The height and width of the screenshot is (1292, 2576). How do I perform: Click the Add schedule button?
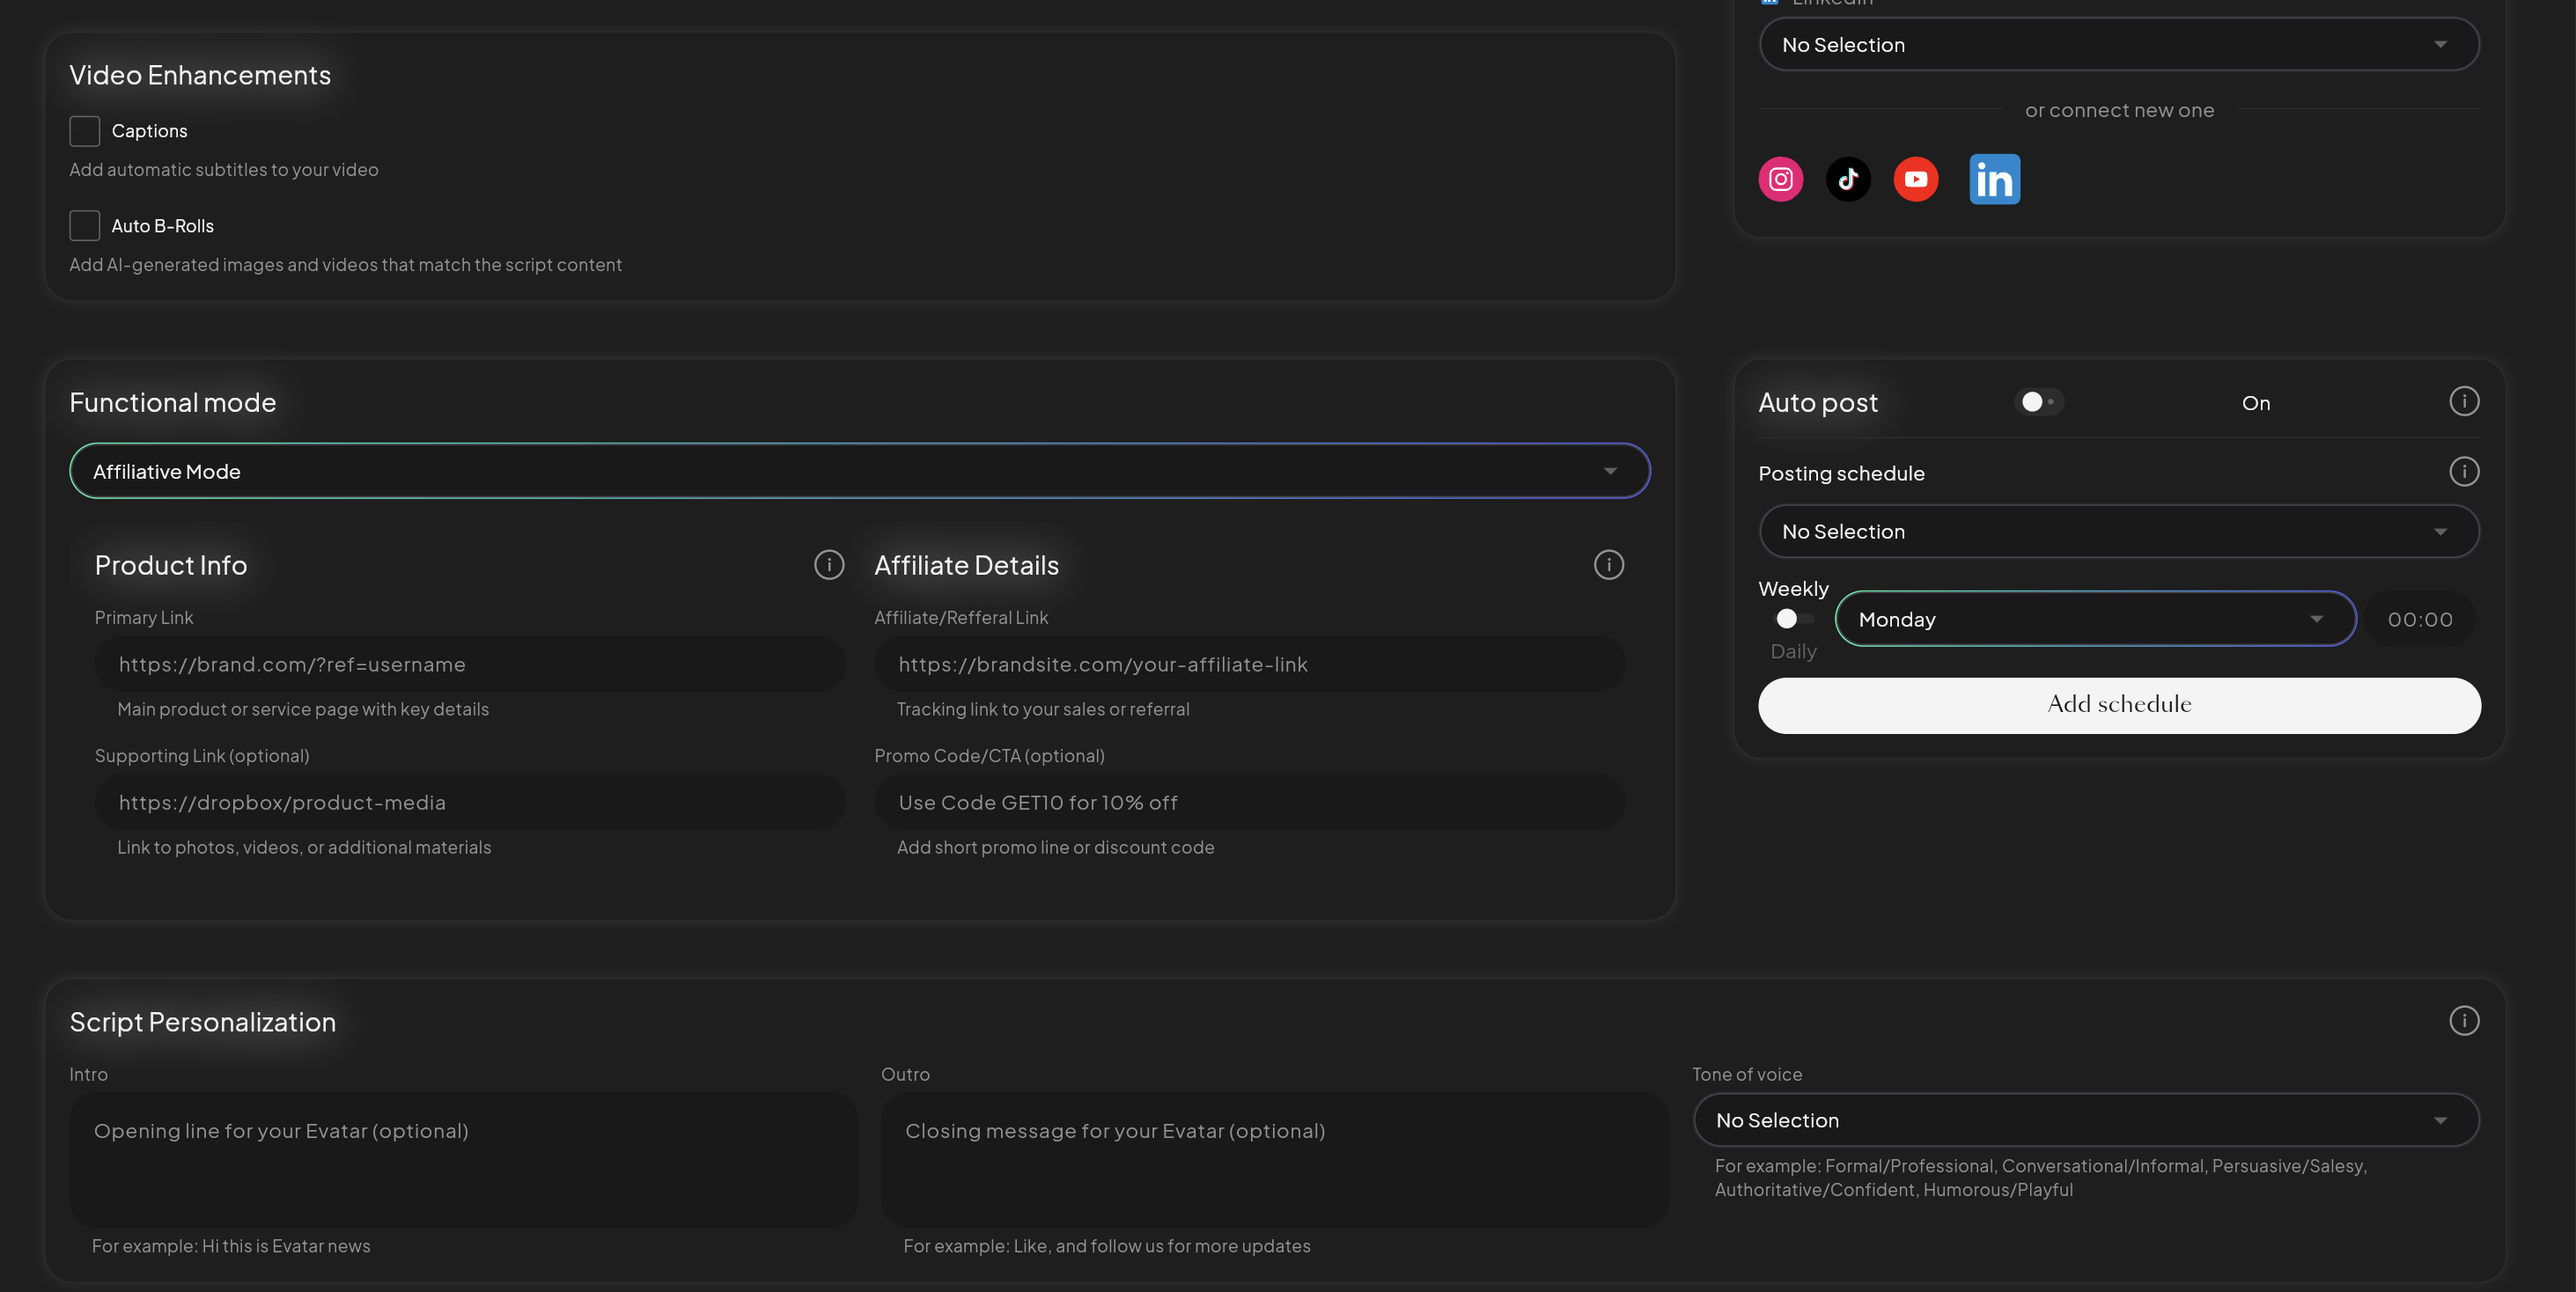point(2118,705)
